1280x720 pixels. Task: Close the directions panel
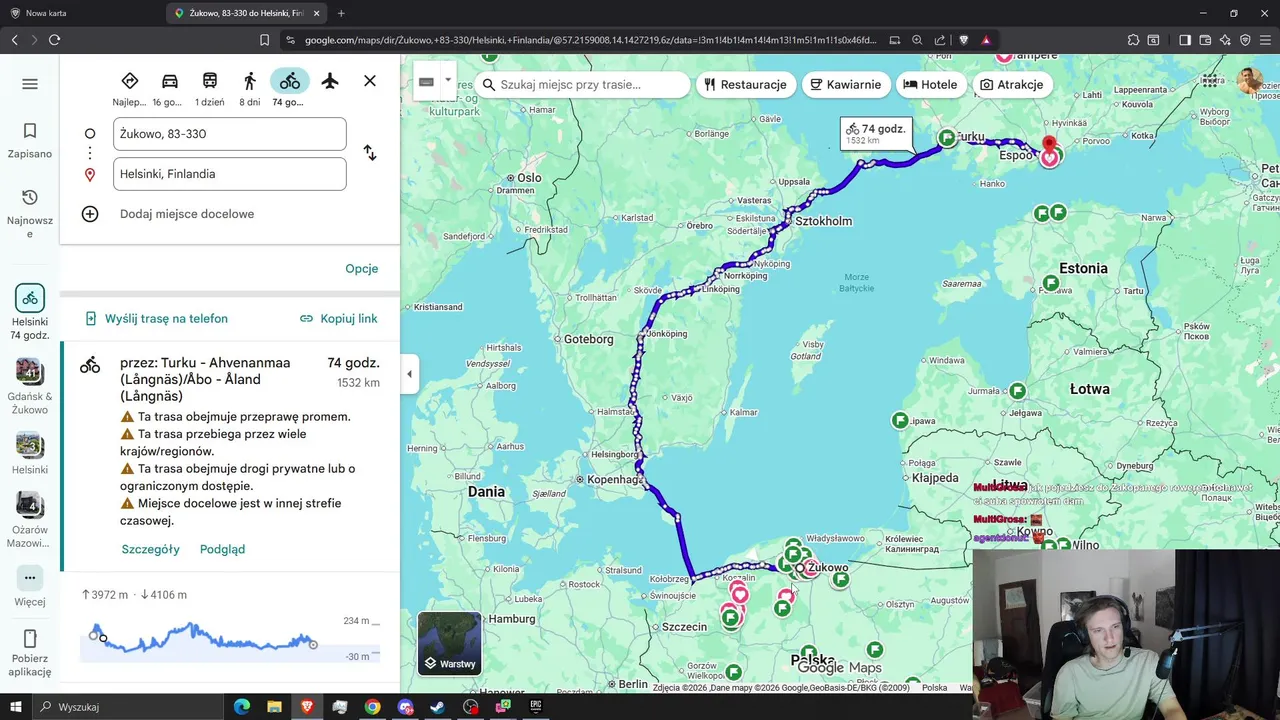coord(370,81)
